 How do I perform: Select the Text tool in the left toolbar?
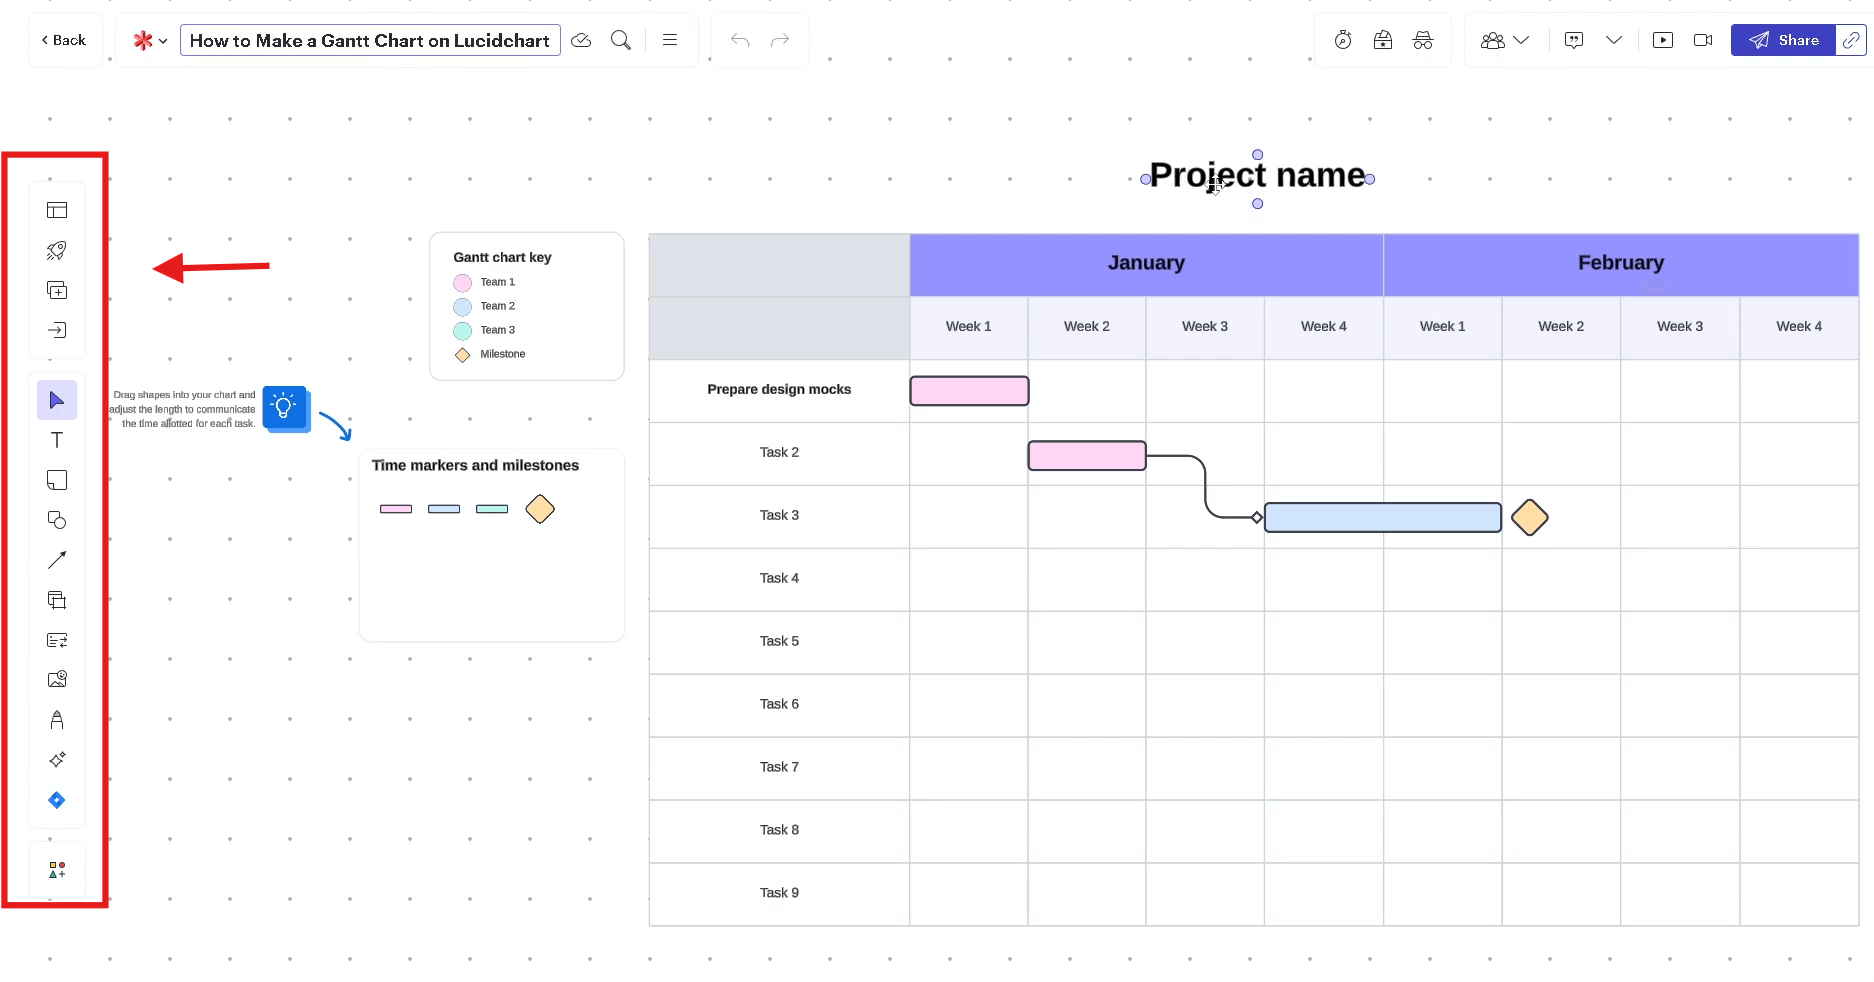point(57,440)
